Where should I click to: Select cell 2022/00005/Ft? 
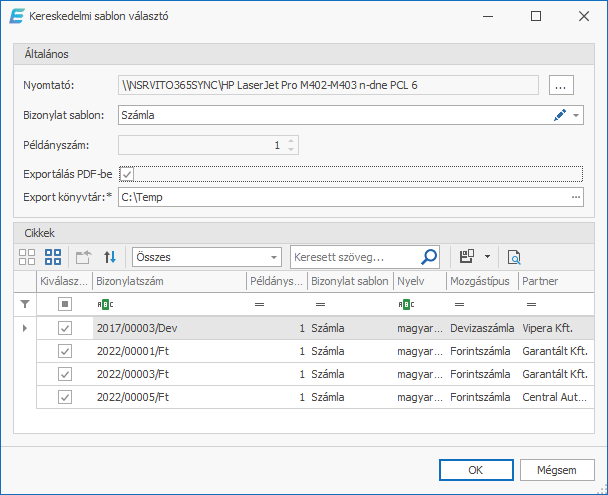point(169,397)
